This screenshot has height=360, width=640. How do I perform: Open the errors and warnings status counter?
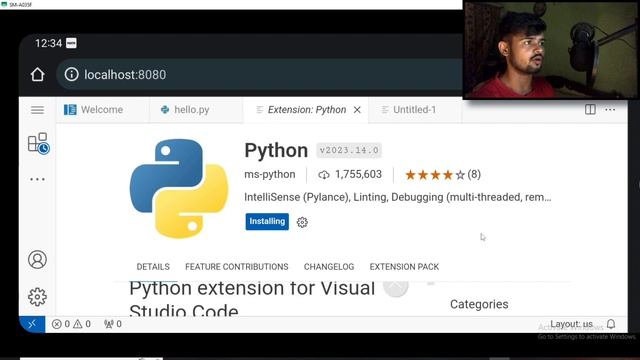(71, 324)
